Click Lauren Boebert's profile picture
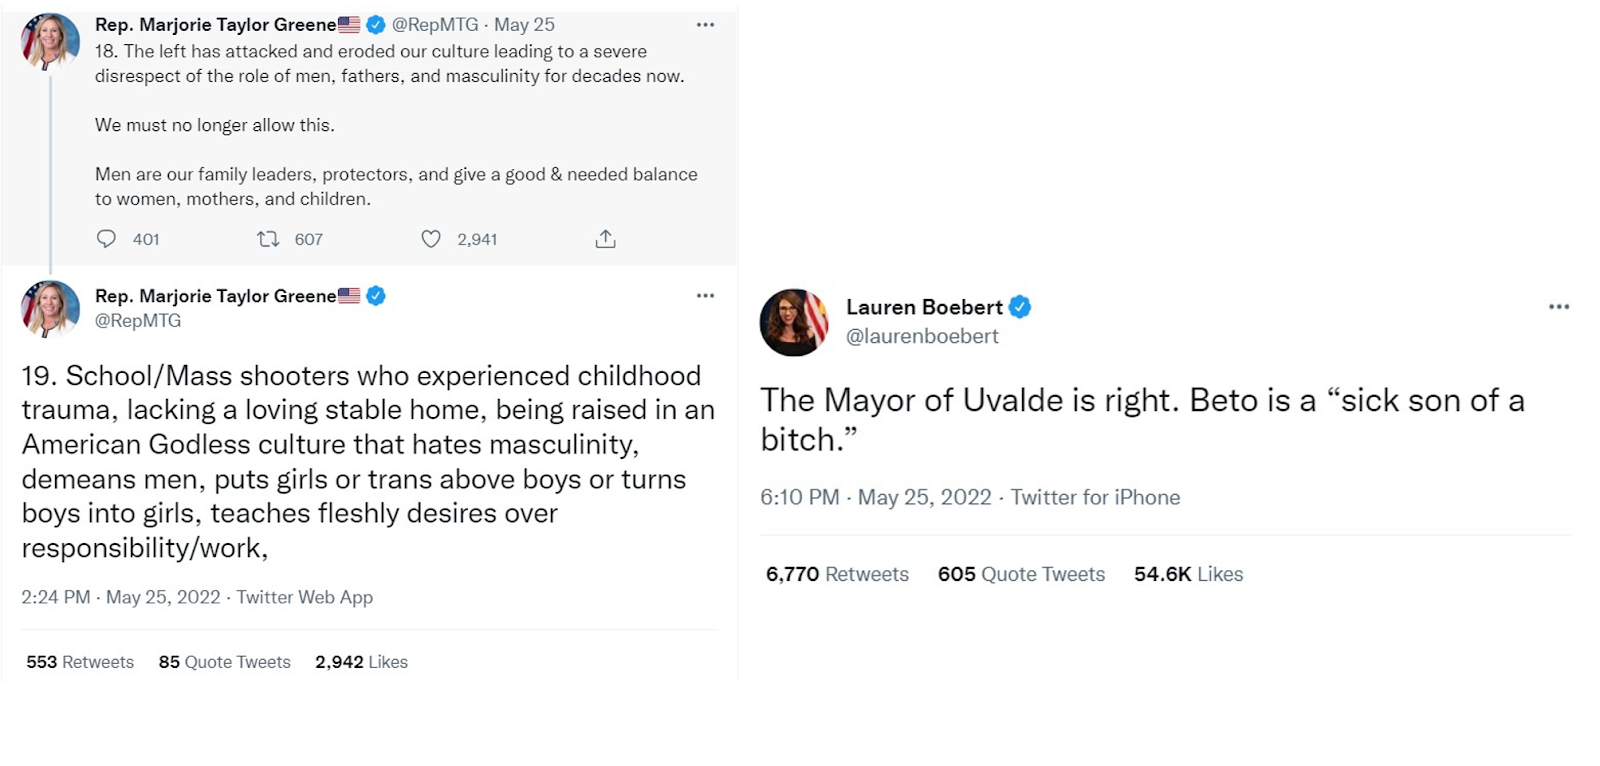Image resolution: width=1600 pixels, height=766 pixels. [794, 322]
